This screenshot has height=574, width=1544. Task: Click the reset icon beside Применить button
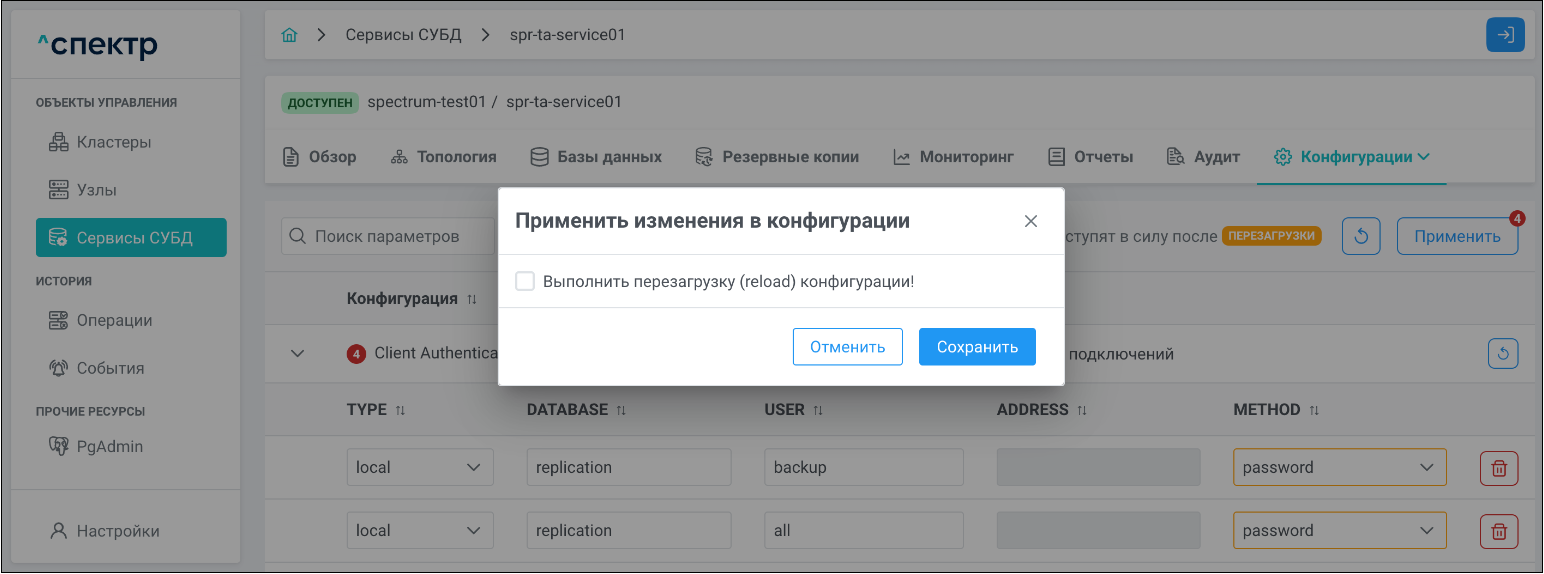(1360, 237)
